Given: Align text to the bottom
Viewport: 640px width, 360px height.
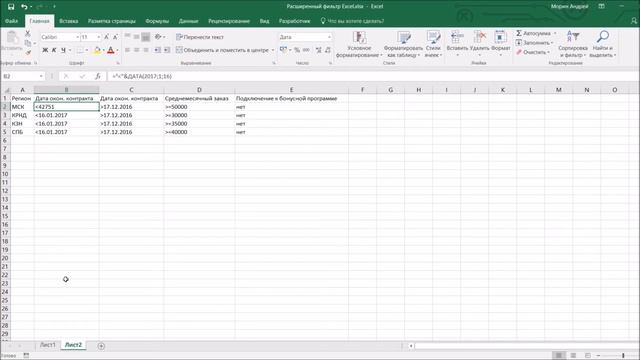Looking at the screenshot, I should pyautogui.click(x=146, y=37).
